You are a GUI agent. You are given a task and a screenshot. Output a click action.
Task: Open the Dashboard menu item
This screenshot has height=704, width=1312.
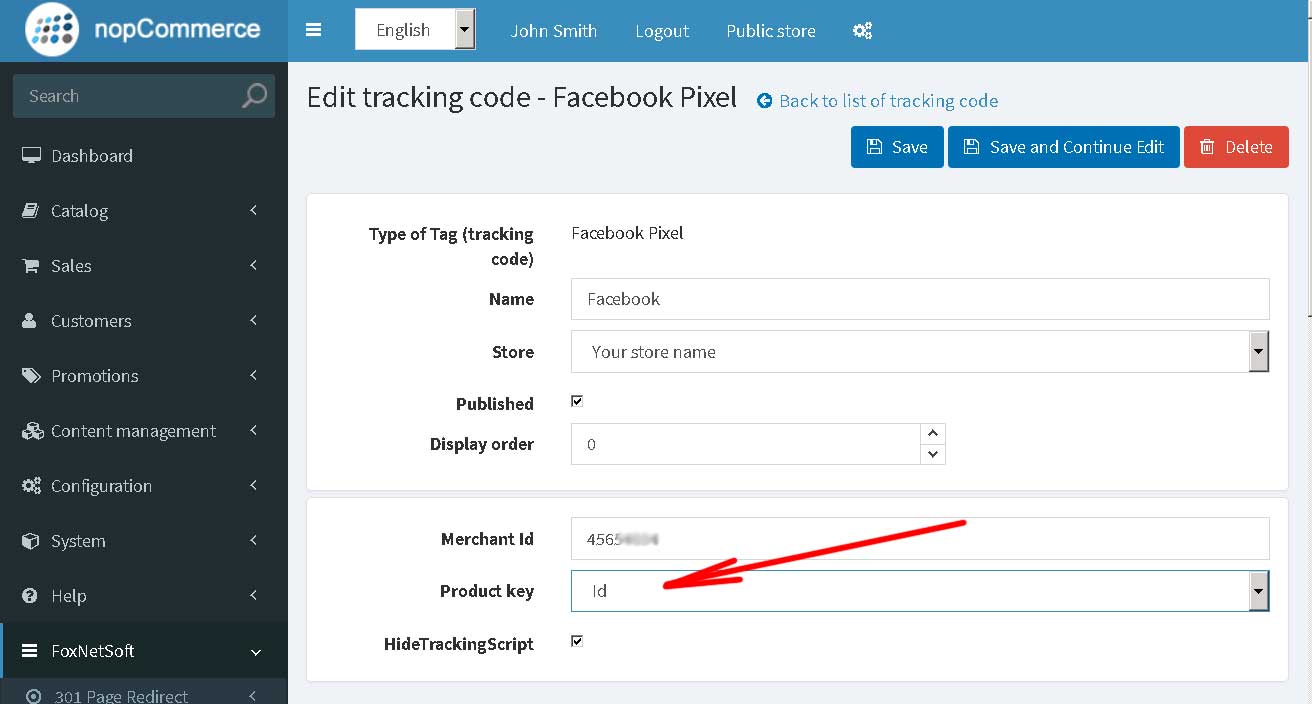(144, 155)
